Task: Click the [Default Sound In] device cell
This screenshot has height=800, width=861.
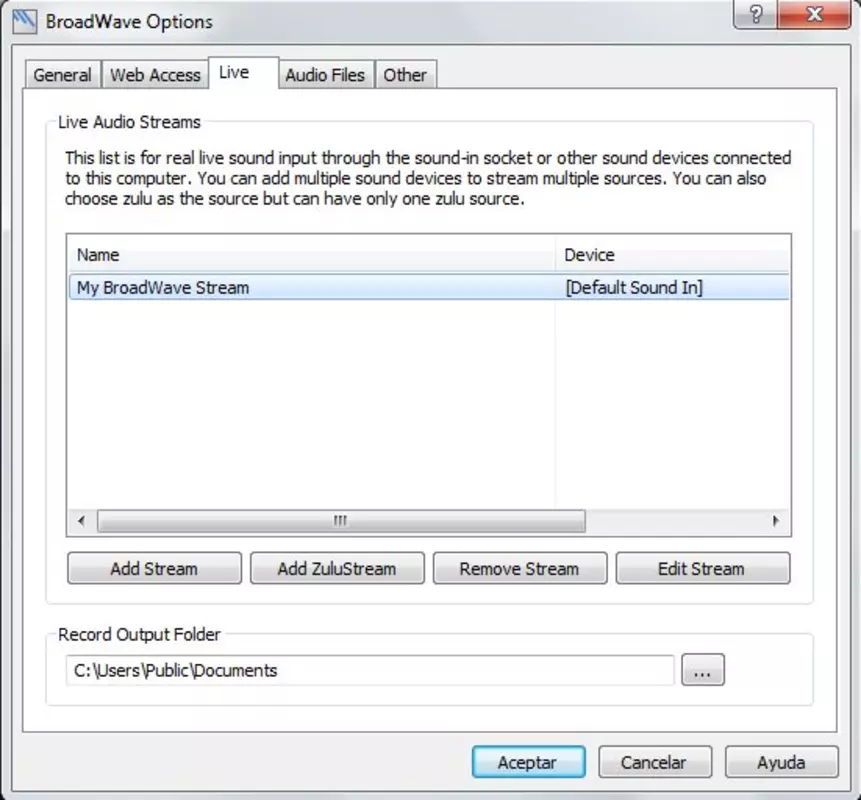Action: (x=634, y=288)
